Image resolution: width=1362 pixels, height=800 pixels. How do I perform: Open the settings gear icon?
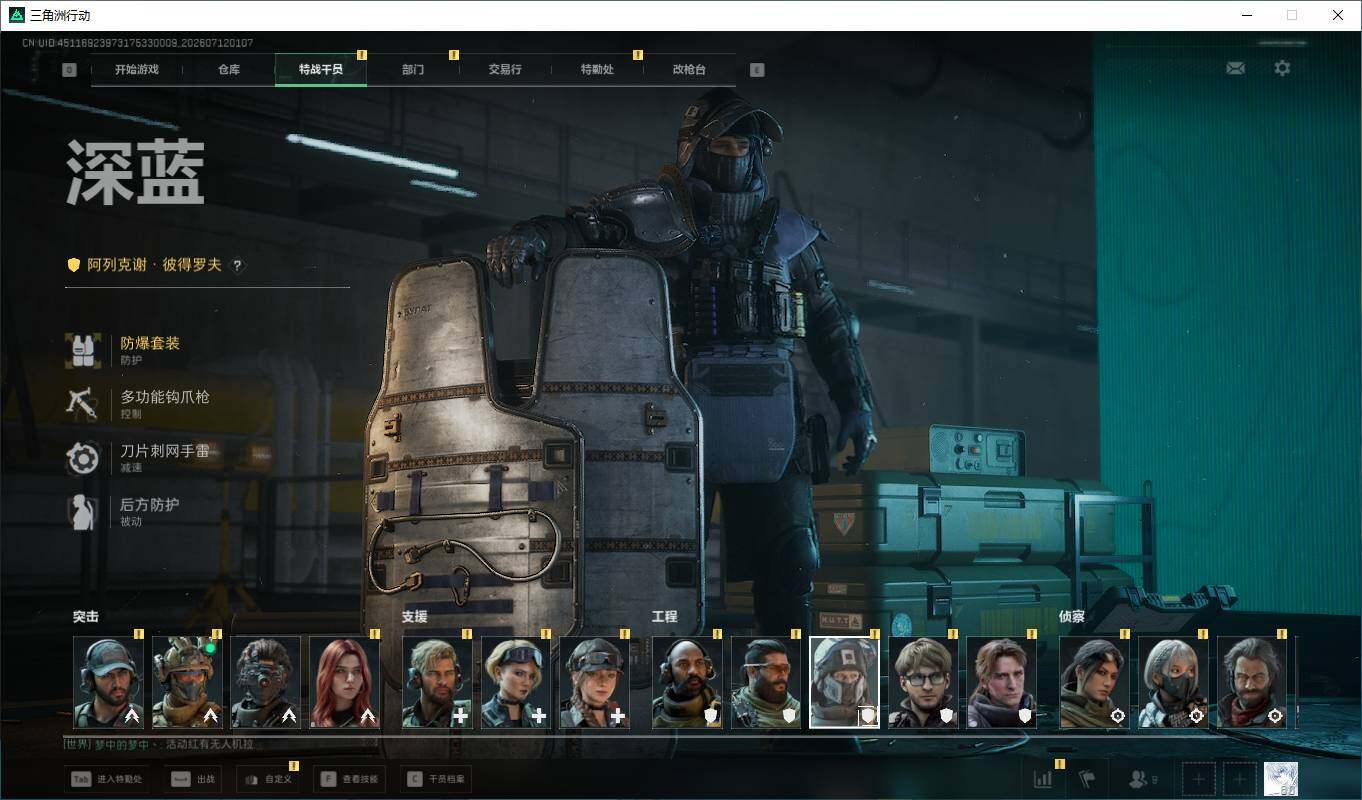1282,68
